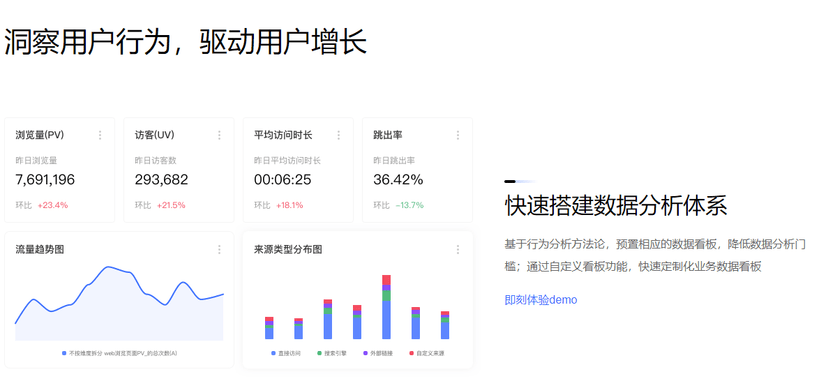Select the 流量趋势图 chart title
The height and width of the screenshot is (384, 828).
(40, 249)
